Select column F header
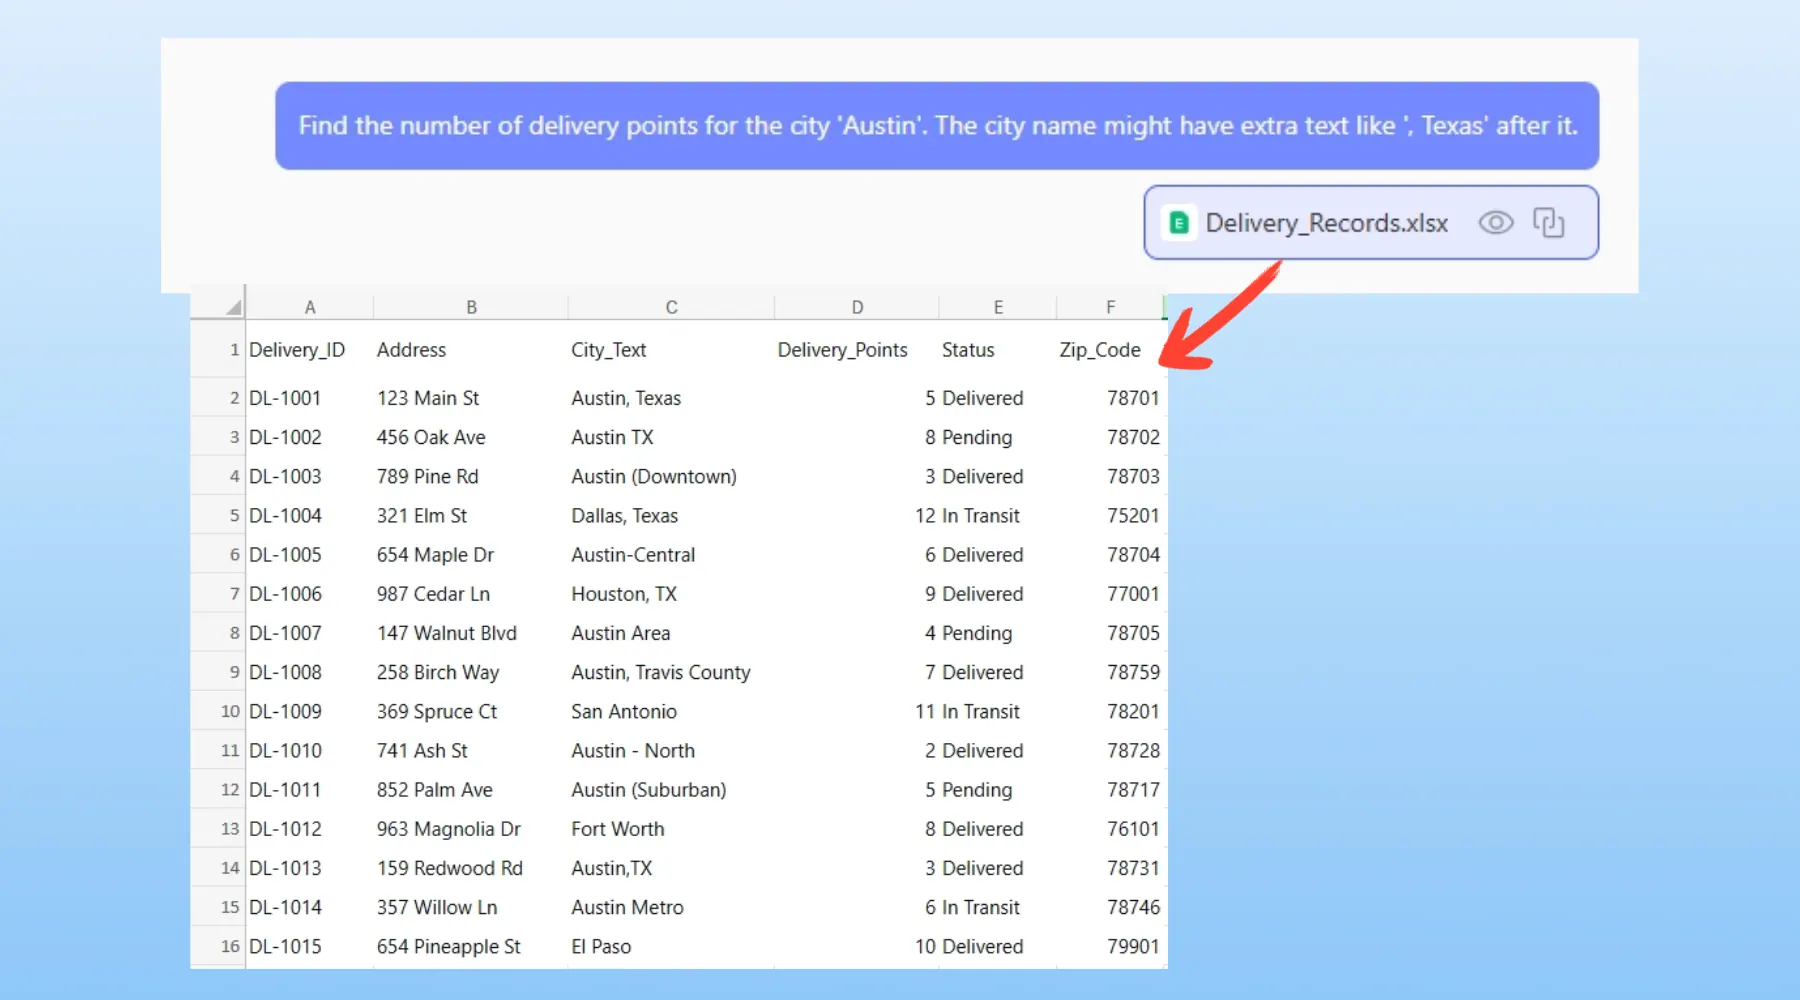 coord(1110,307)
